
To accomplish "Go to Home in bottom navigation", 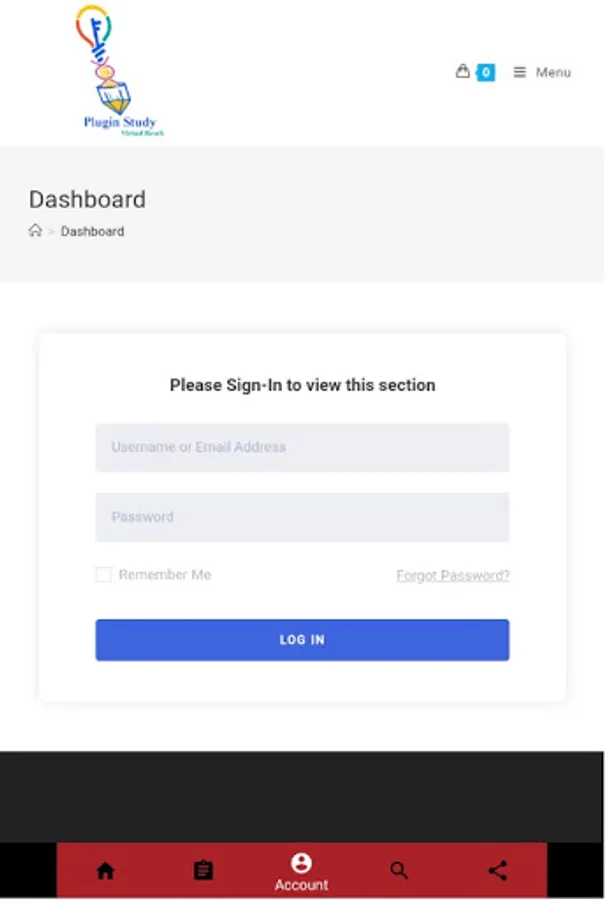I will (x=105, y=870).
